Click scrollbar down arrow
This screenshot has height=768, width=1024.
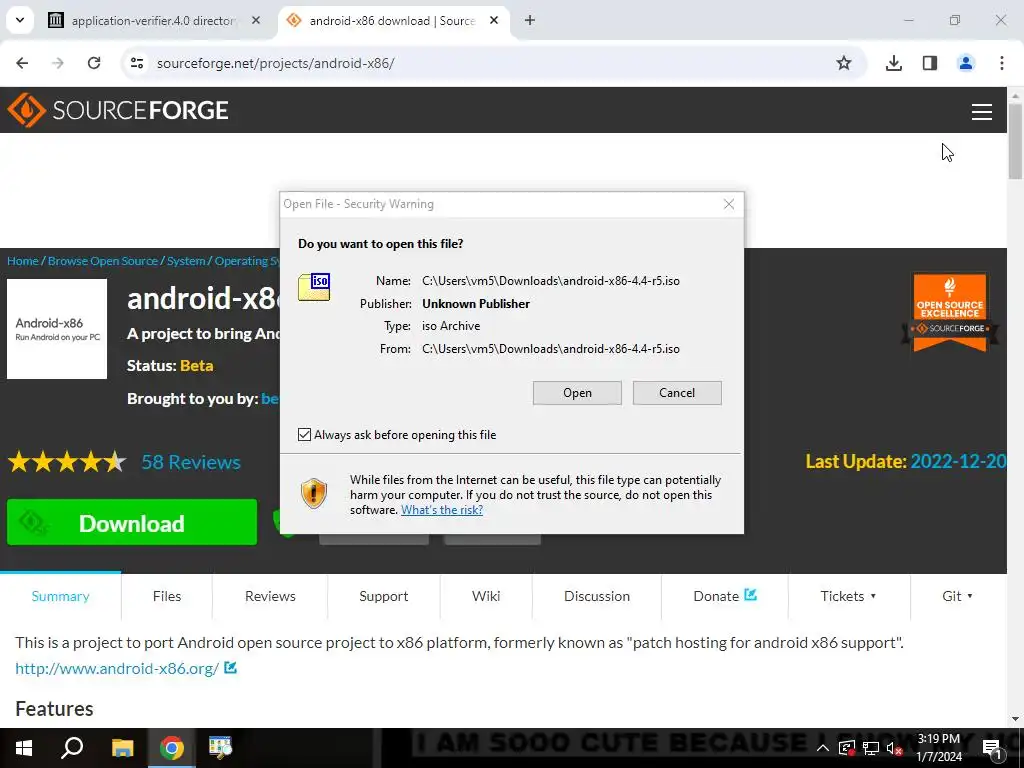pyautogui.click(x=1015, y=720)
